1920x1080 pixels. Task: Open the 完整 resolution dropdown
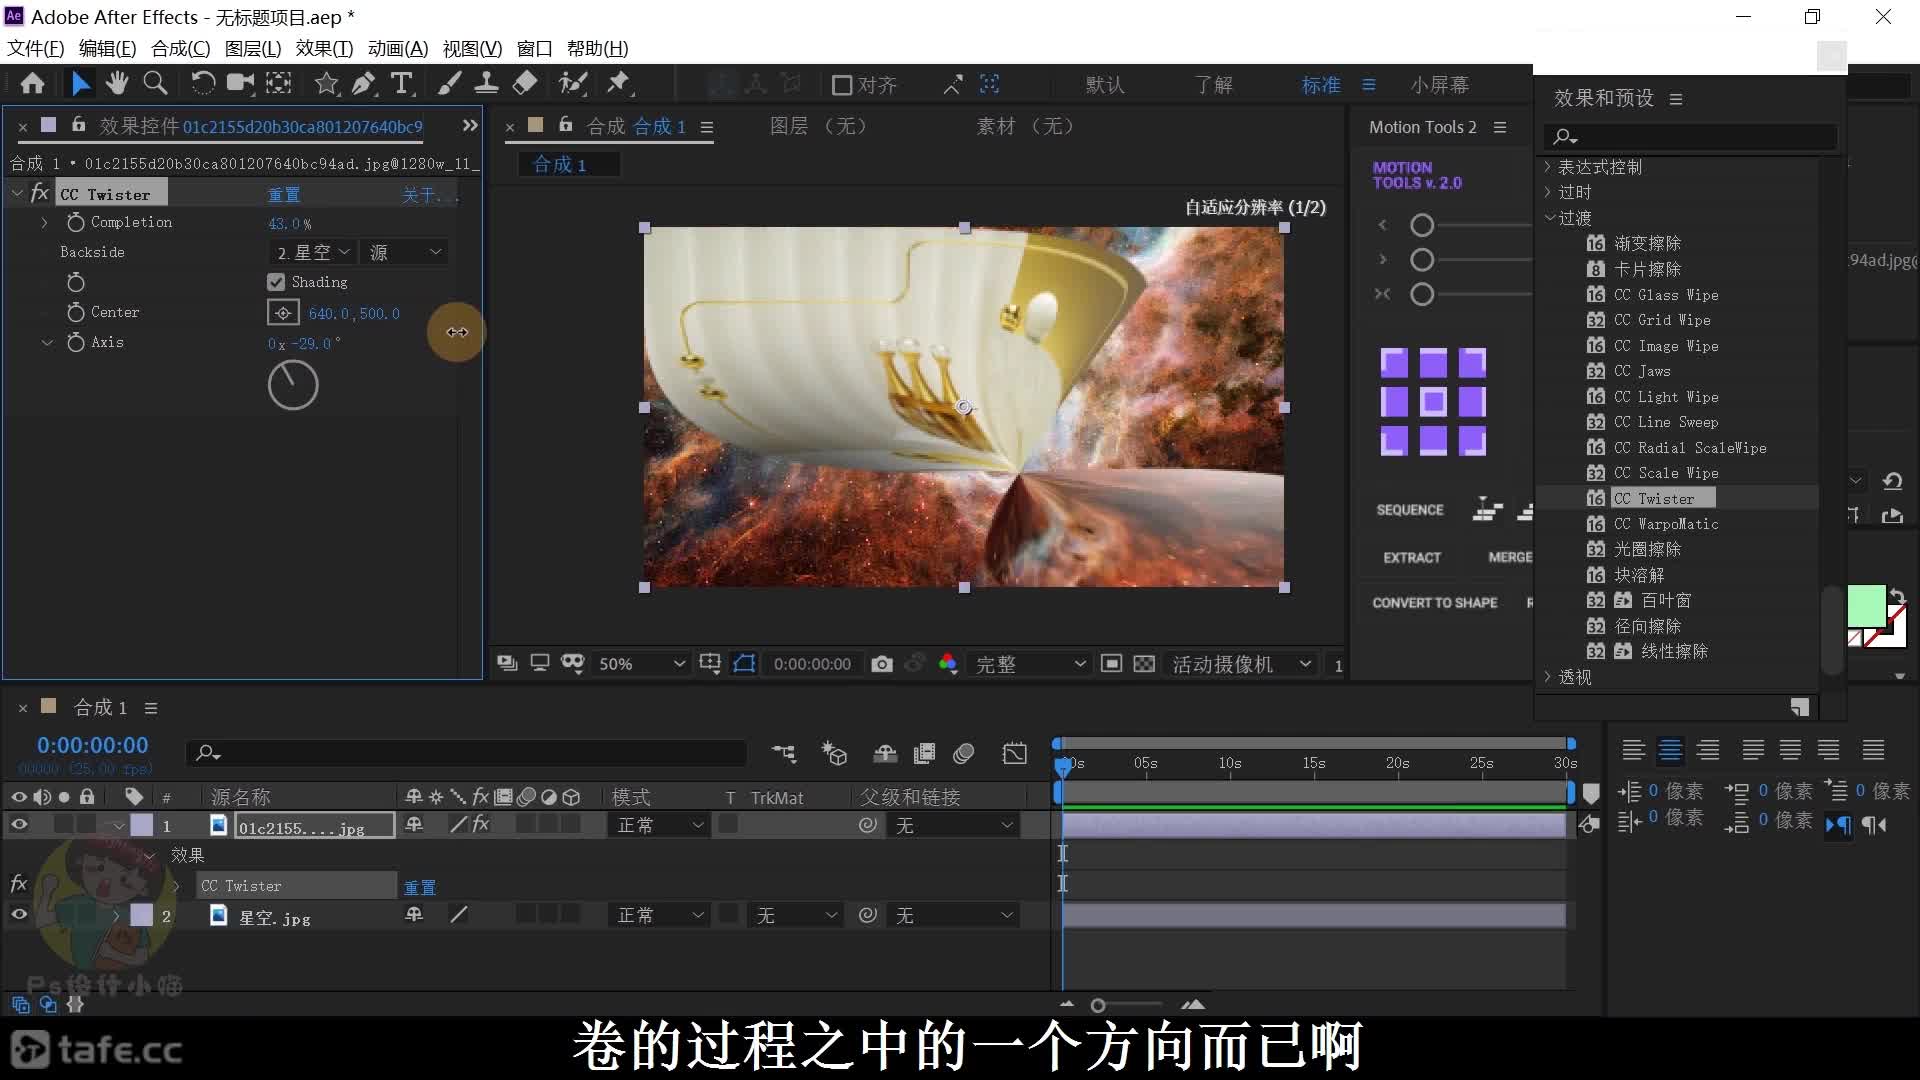(x=1030, y=664)
